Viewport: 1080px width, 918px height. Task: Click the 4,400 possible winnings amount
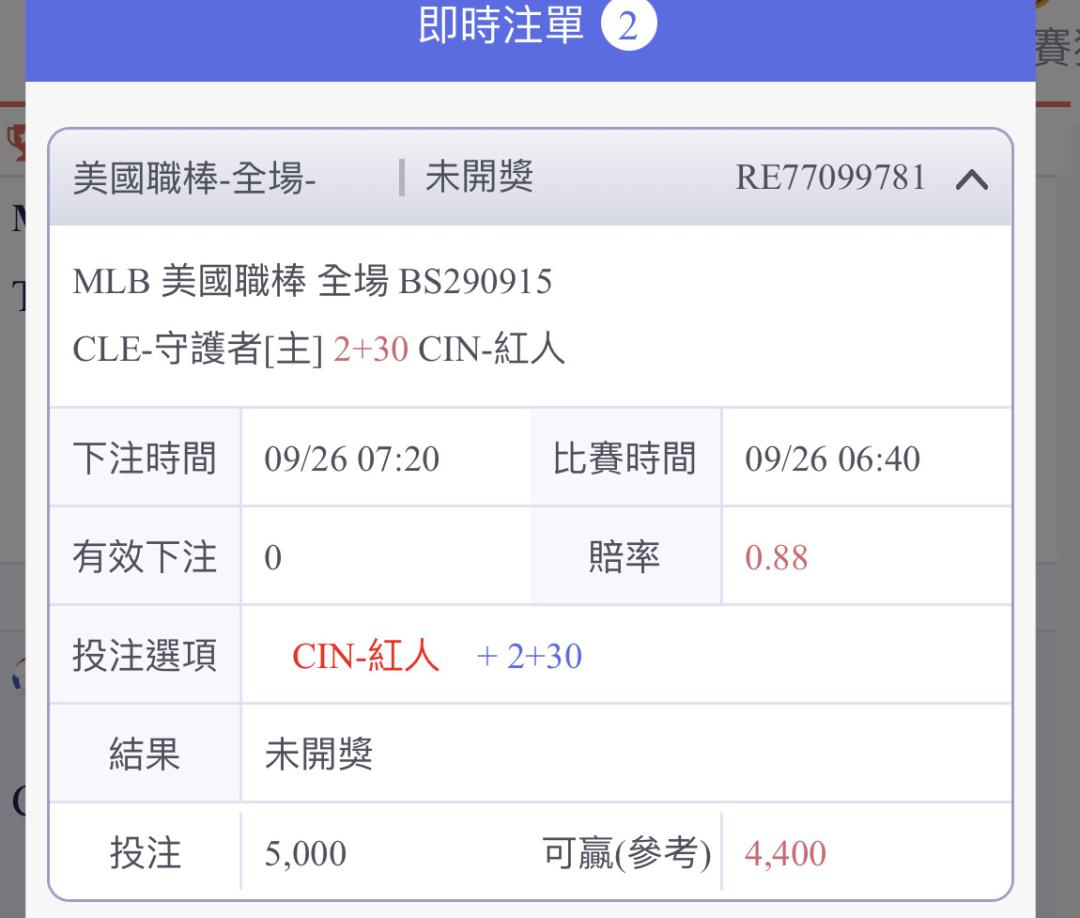(x=785, y=853)
